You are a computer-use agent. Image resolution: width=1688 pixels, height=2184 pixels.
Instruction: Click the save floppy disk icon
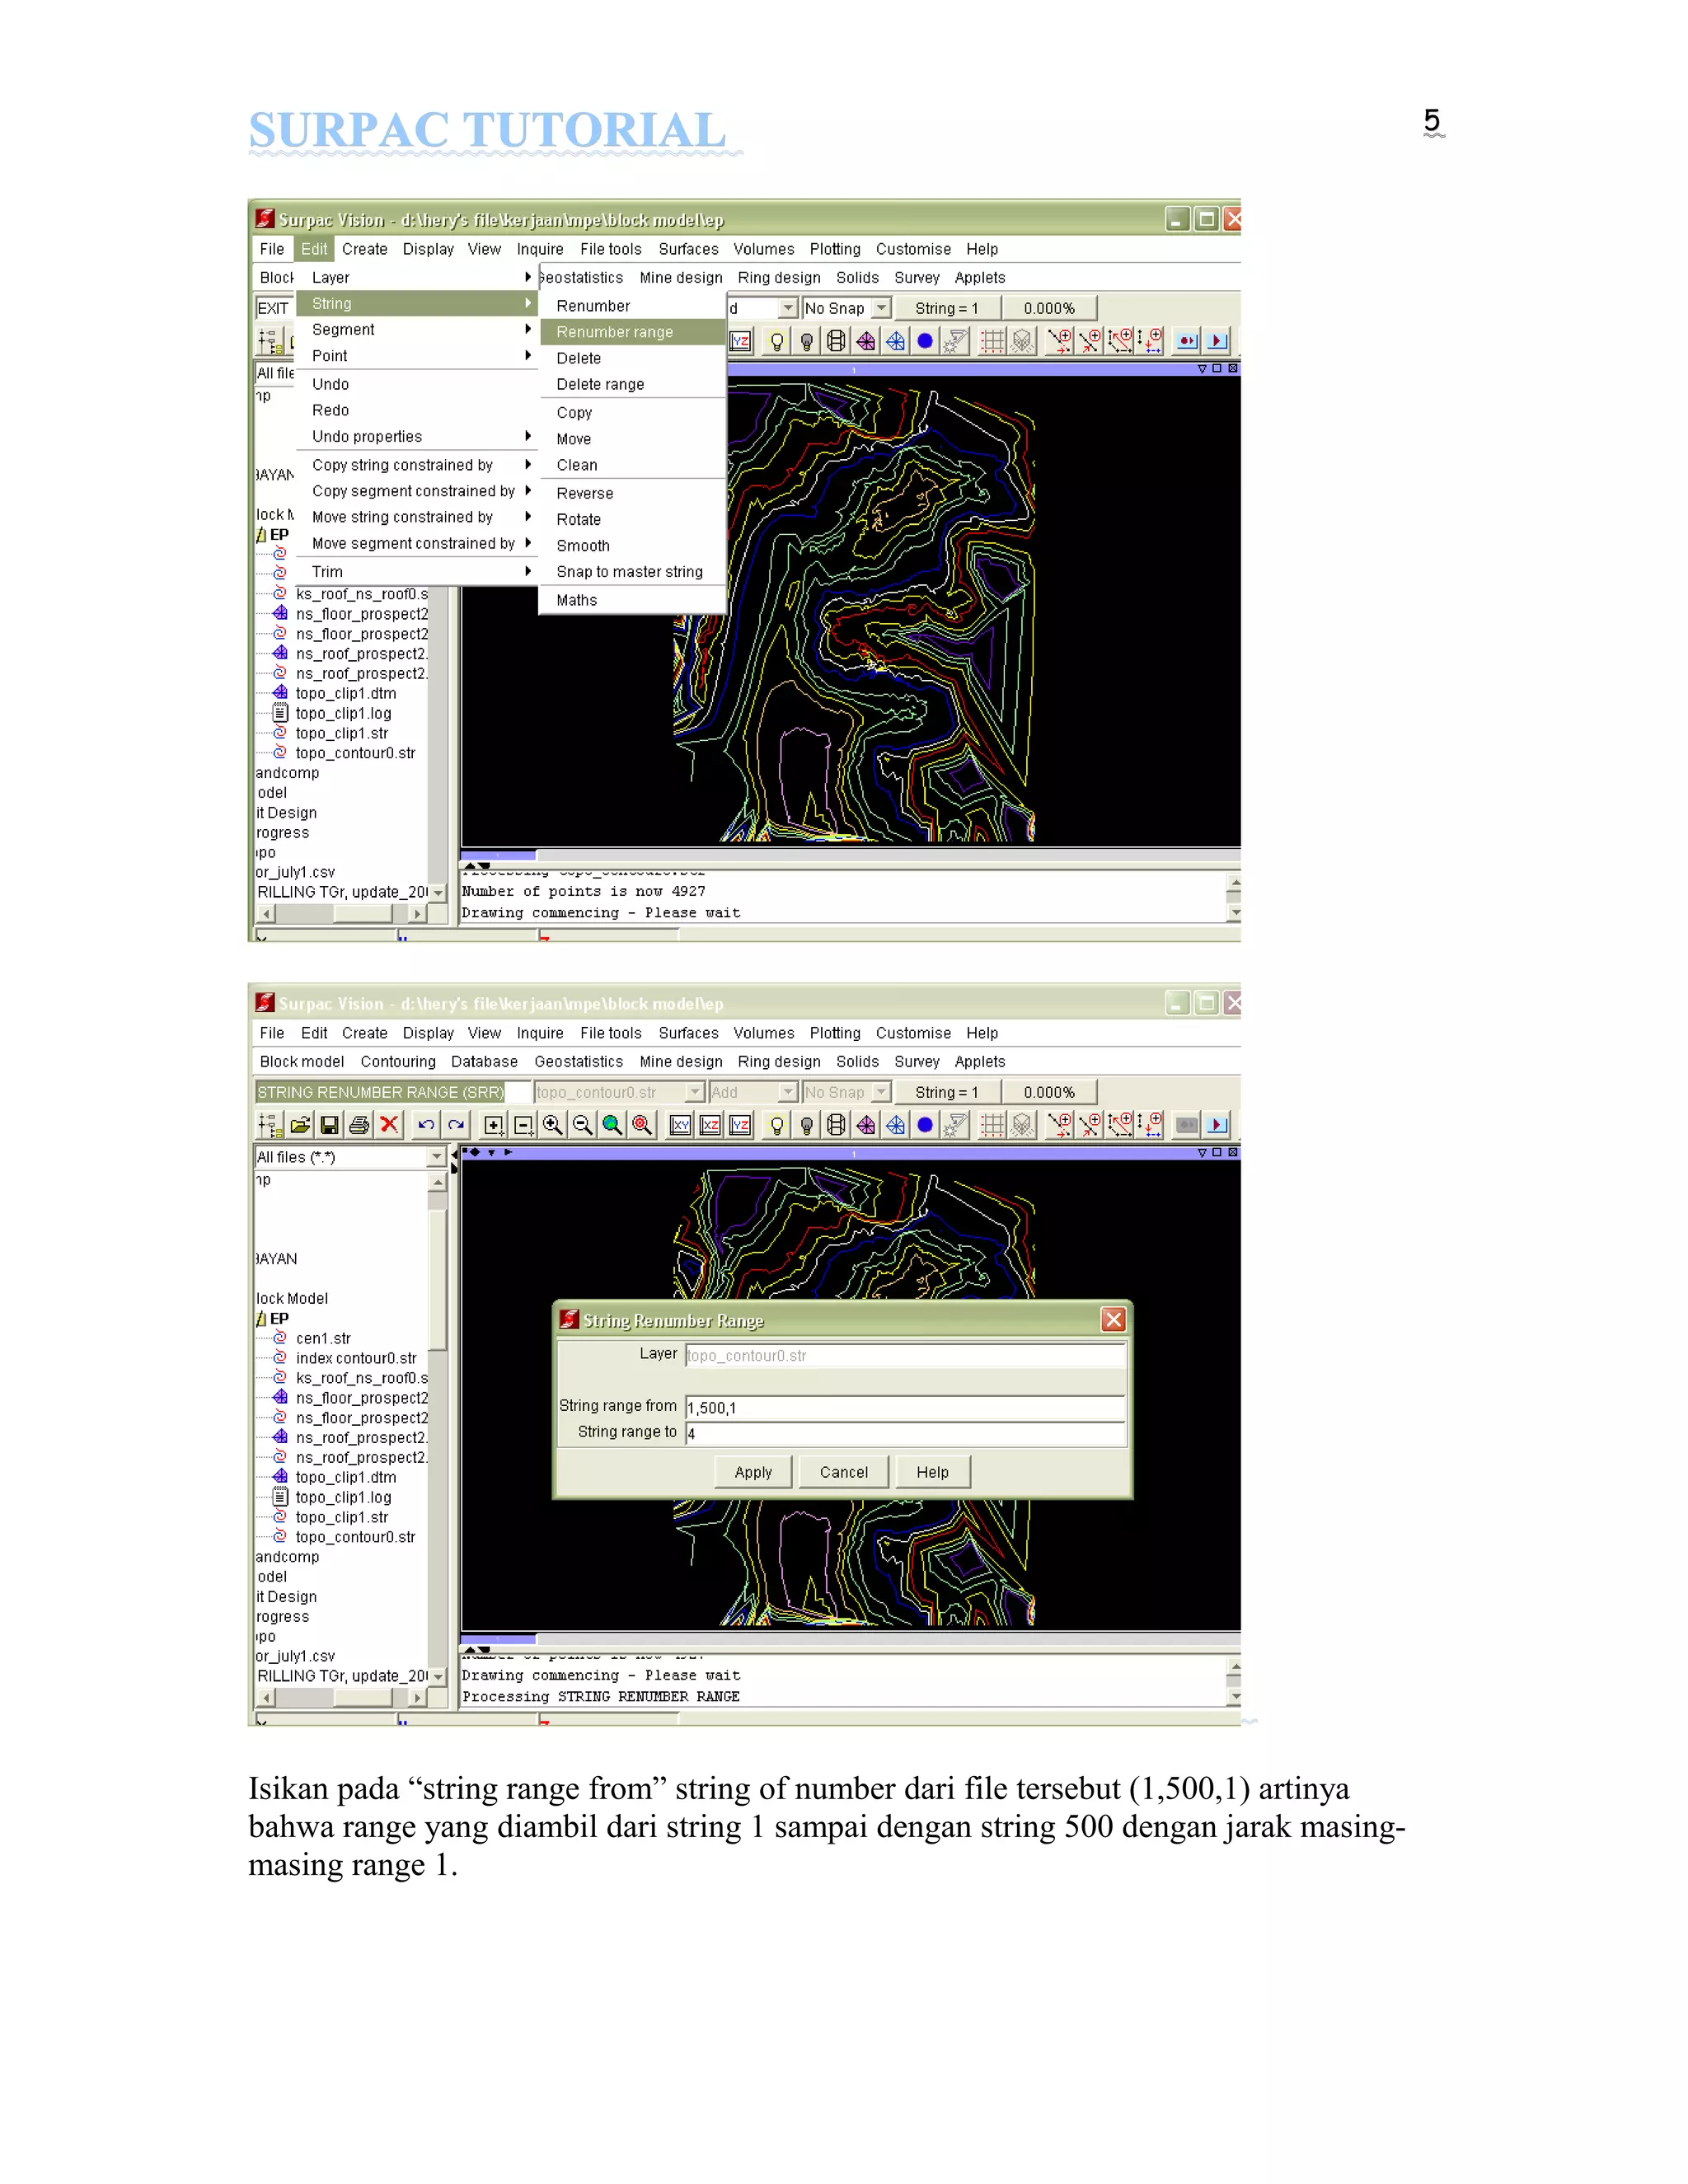pyautogui.click(x=329, y=1125)
